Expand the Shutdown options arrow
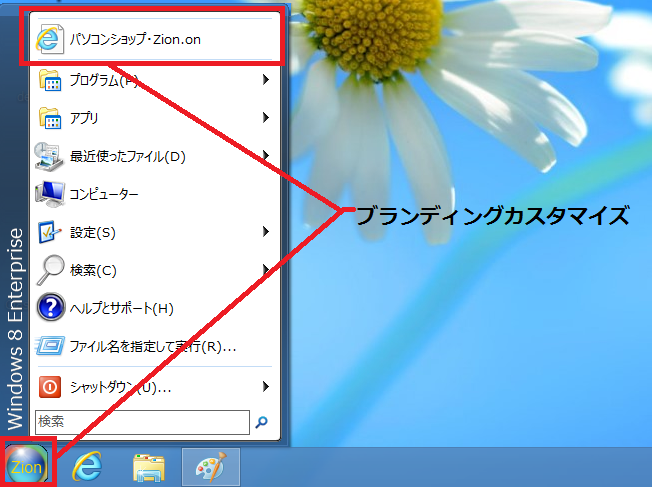 266,386
